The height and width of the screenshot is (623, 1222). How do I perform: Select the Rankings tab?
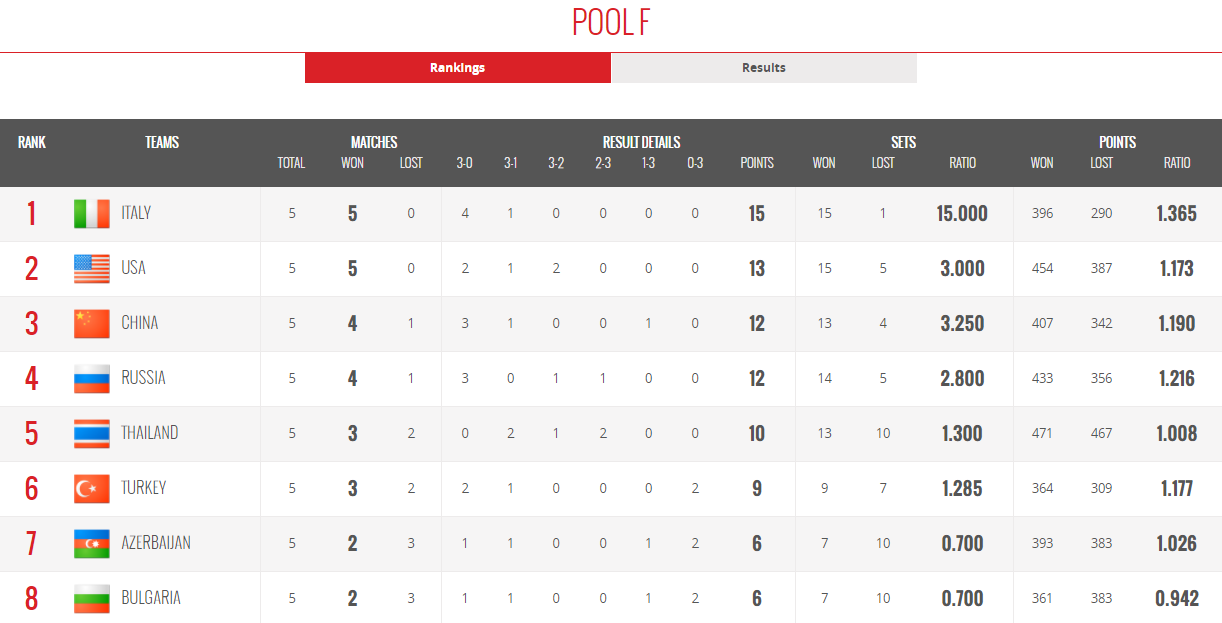click(x=458, y=68)
